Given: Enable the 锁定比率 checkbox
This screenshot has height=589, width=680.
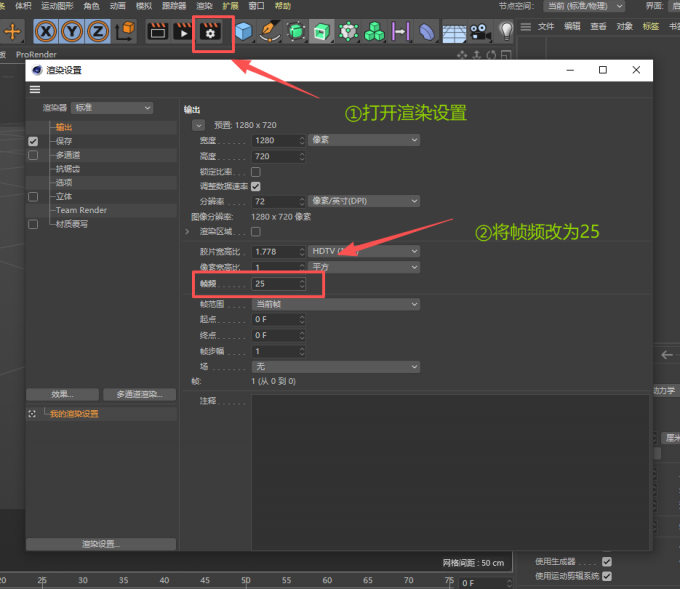Looking at the screenshot, I should click(x=255, y=172).
